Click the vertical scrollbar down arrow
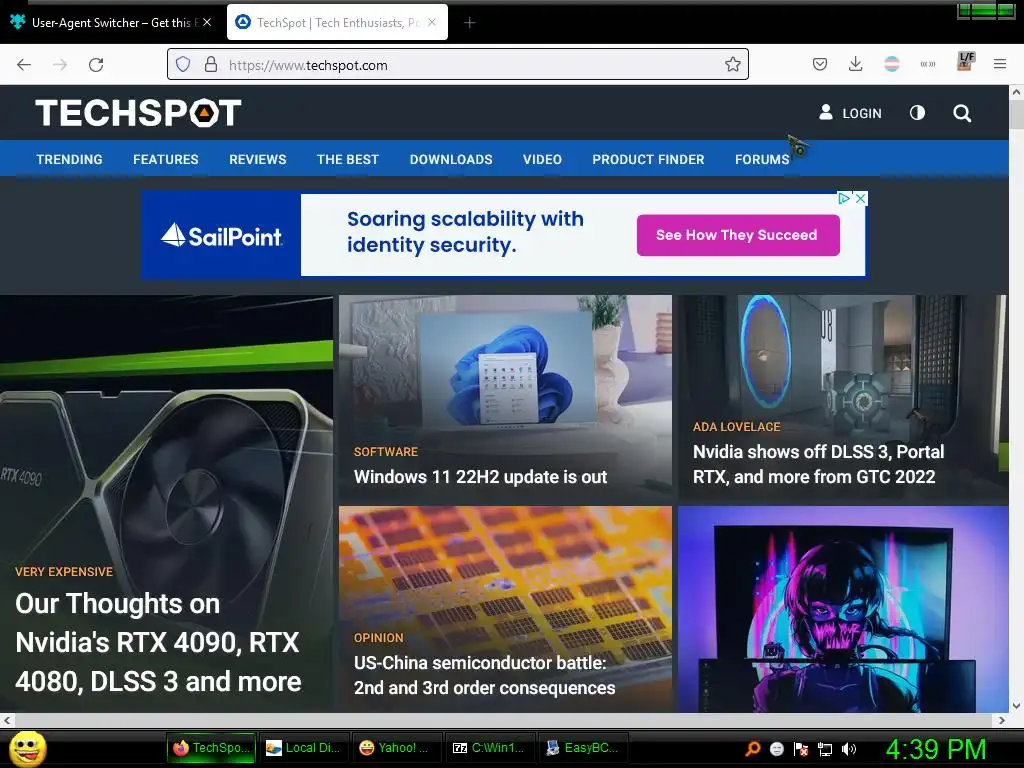1024x768 pixels. tap(1016, 706)
